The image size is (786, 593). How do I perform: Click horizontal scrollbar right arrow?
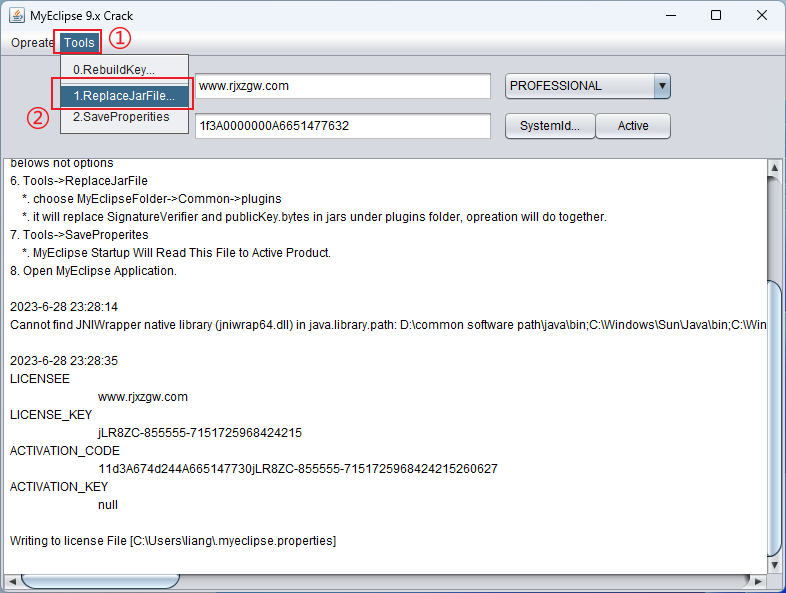point(758,581)
